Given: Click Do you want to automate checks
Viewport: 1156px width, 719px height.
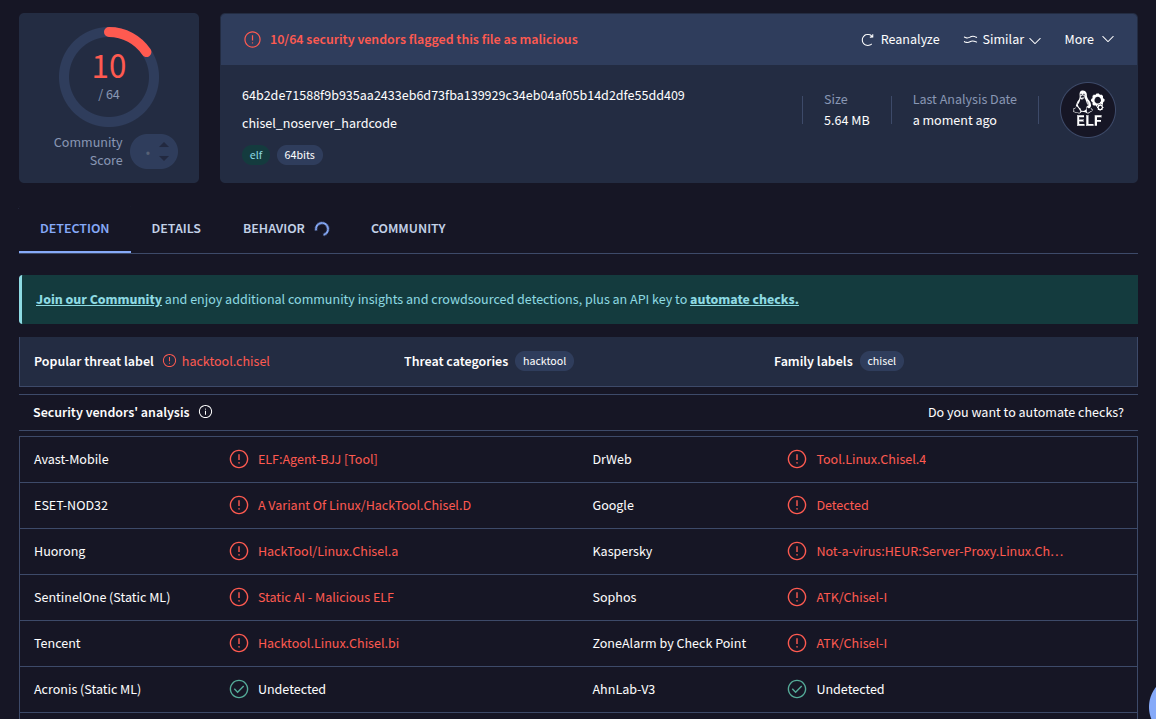Looking at the screenshot, I should [1026, 412].
